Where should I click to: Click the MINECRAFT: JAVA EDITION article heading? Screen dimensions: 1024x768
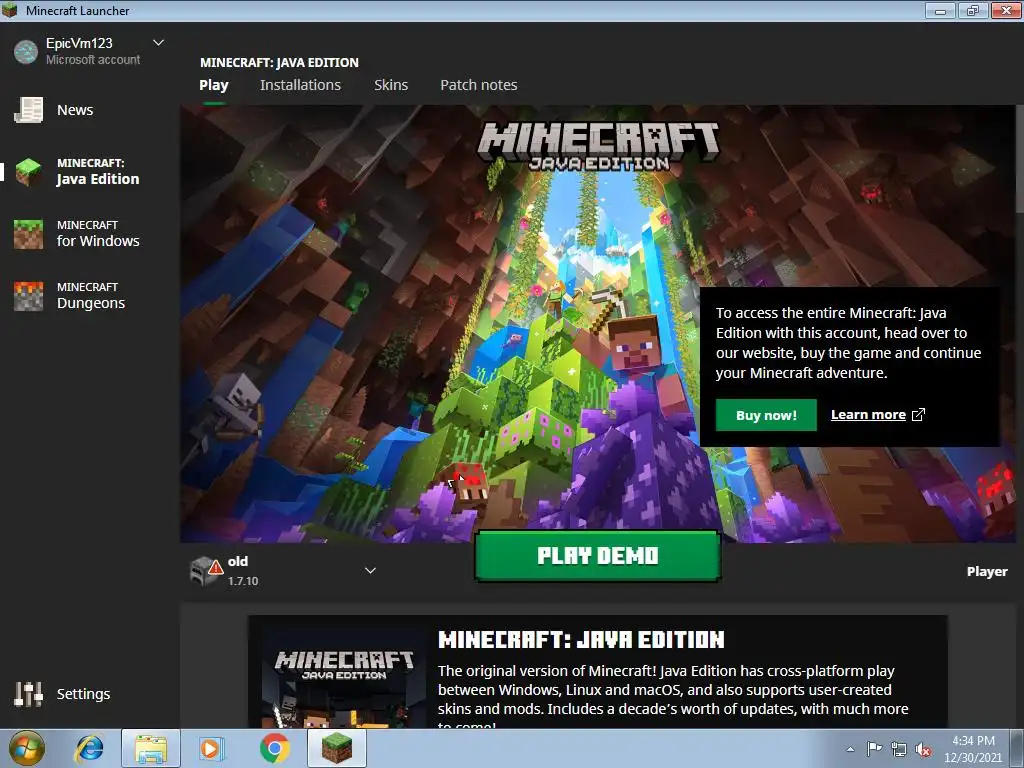click(x=581, y=640)
